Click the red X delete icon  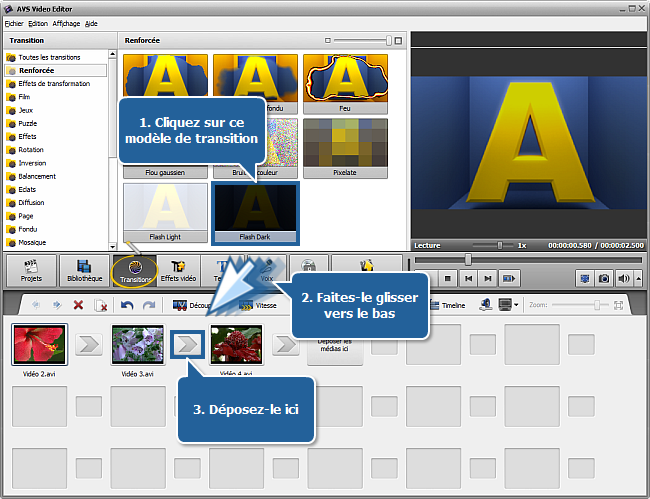78,305
